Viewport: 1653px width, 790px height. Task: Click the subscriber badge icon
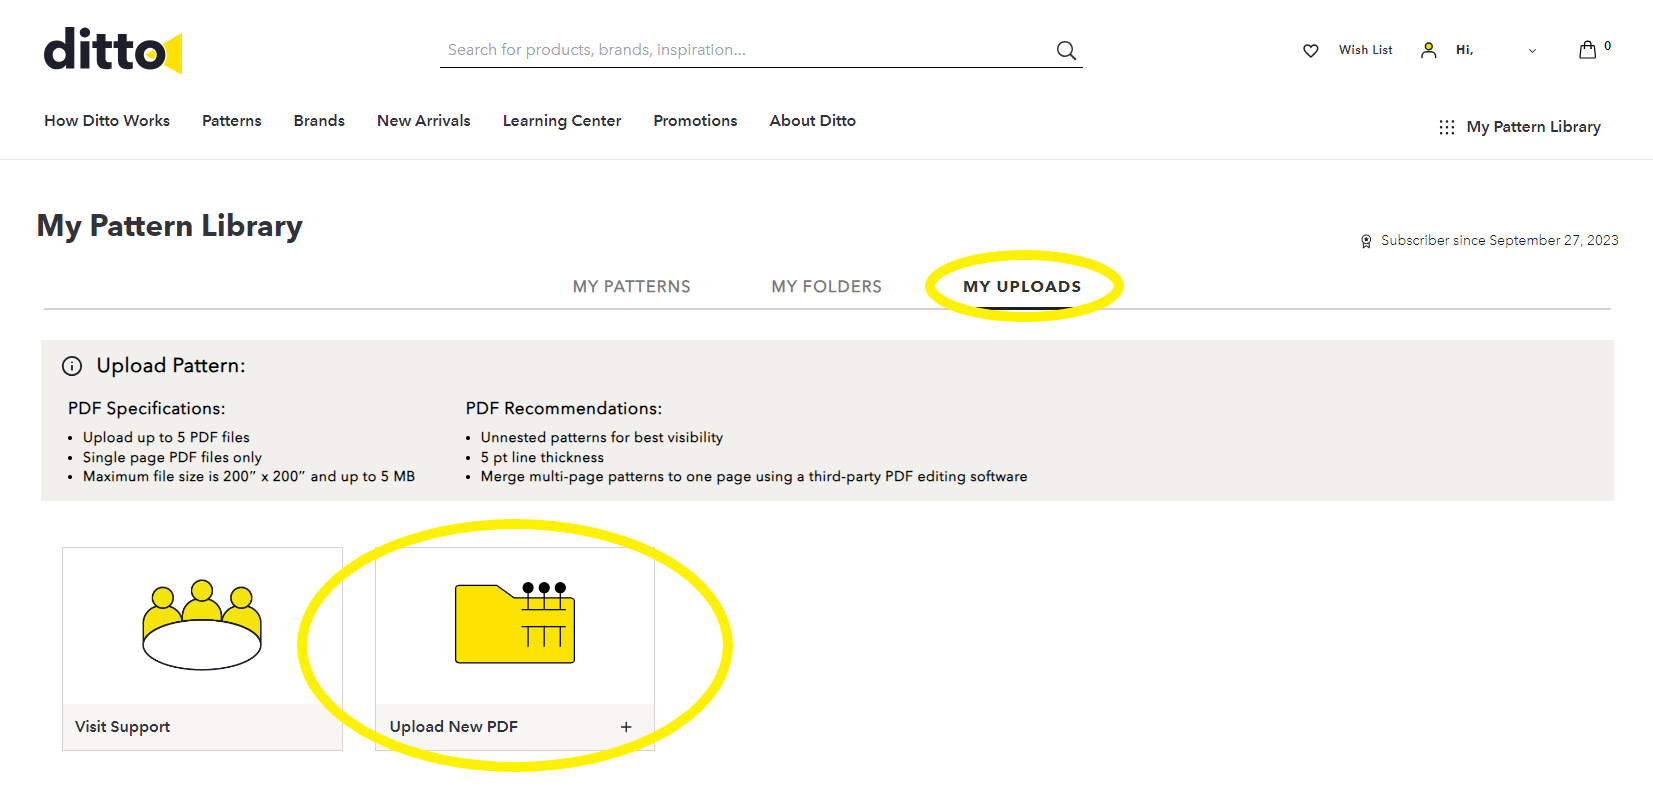tap(1366, 241)
